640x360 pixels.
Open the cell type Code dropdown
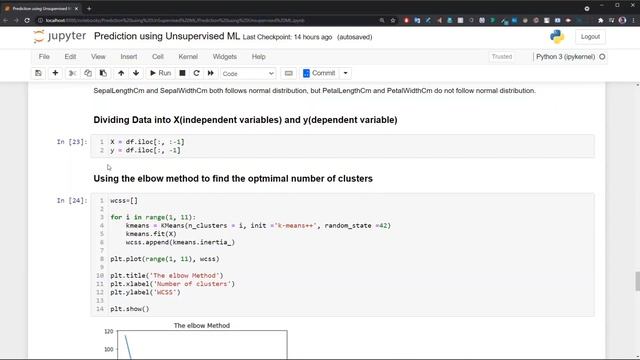point(248,74)
